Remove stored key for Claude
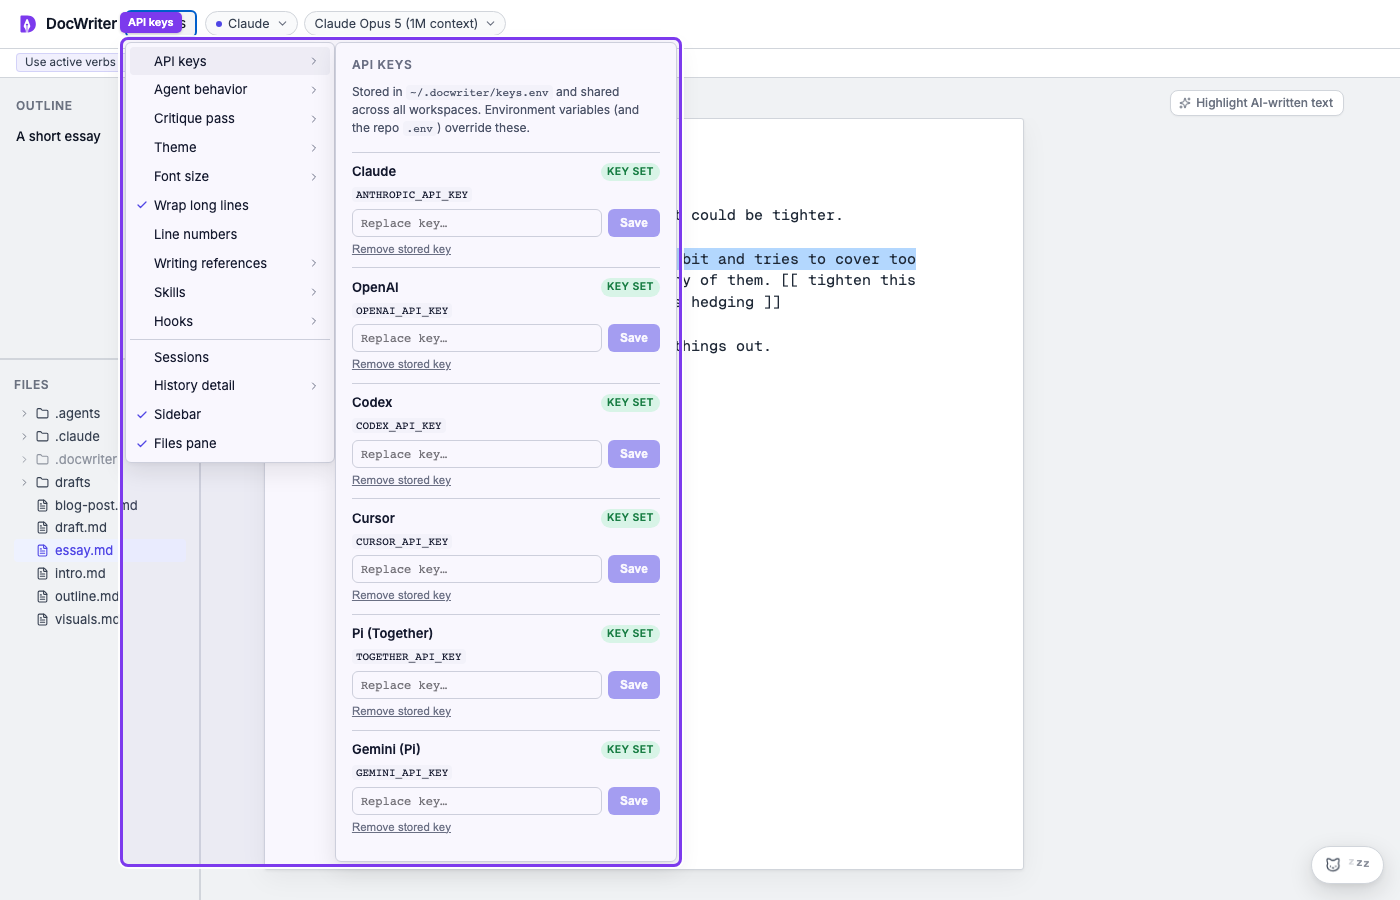Screen dimensions: 1400x900 401,249
